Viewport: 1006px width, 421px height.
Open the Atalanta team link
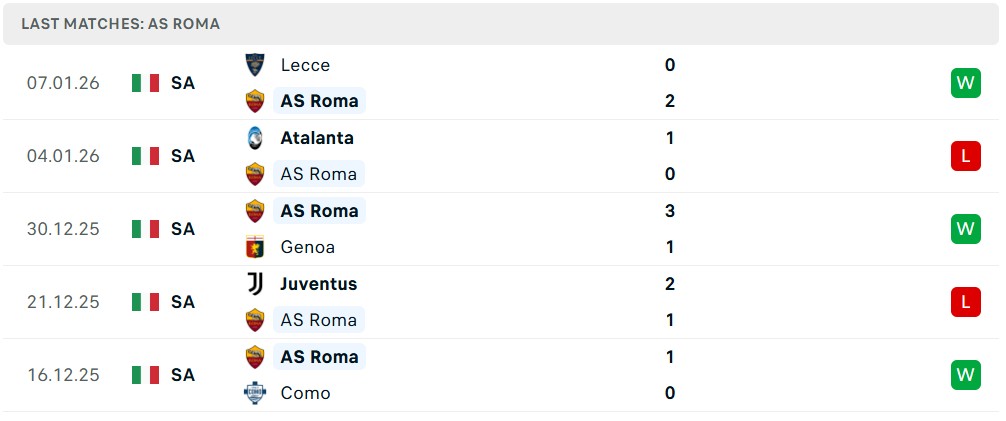pos(317,138)
